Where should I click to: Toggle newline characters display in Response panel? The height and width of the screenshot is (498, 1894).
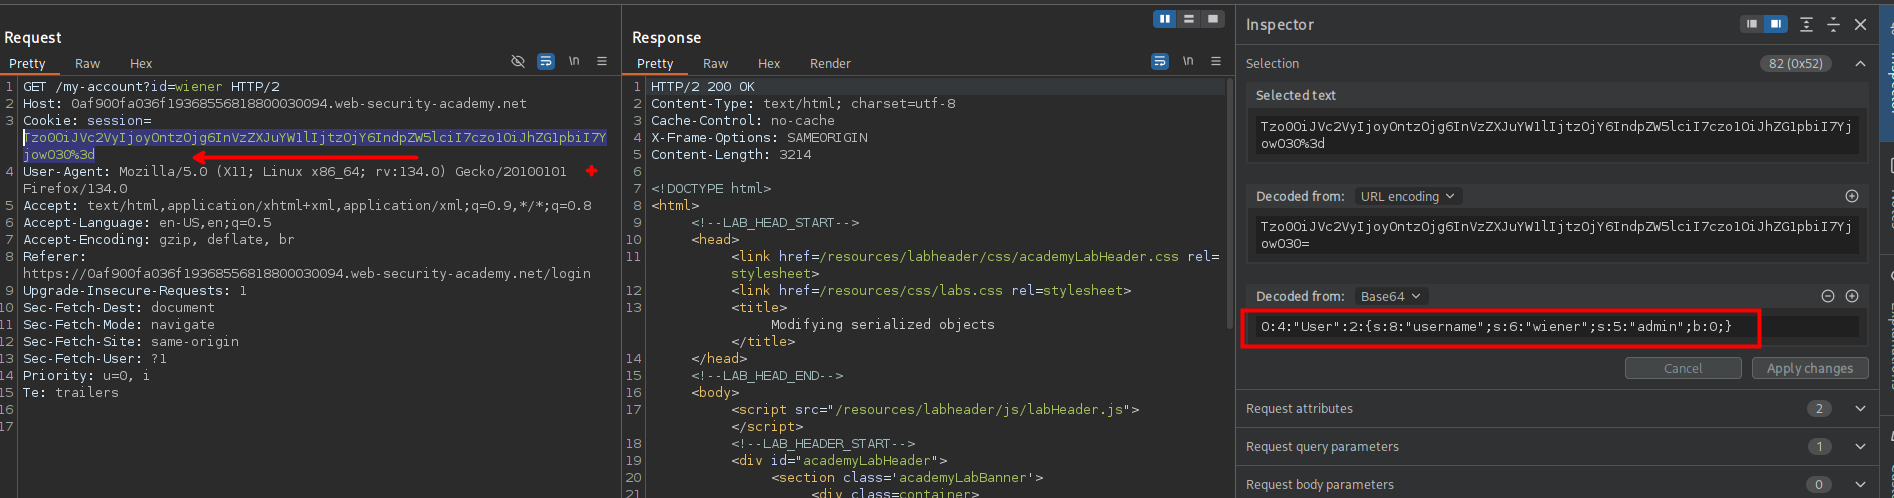[x=1188, y=62]
